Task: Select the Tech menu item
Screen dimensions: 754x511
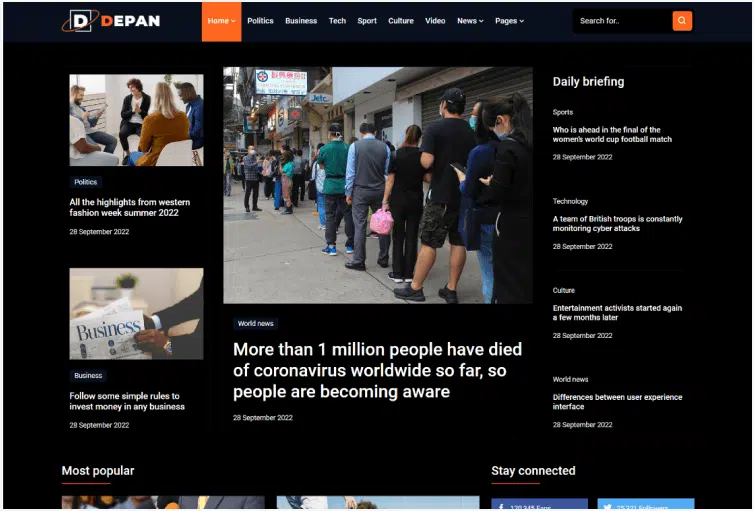Action: pyautogui.click(x=337, y=21)
